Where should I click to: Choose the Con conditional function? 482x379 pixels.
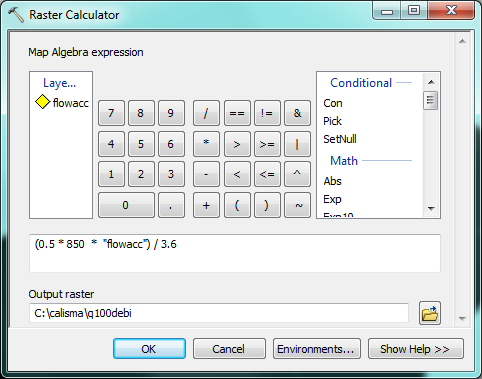[333, 103]
